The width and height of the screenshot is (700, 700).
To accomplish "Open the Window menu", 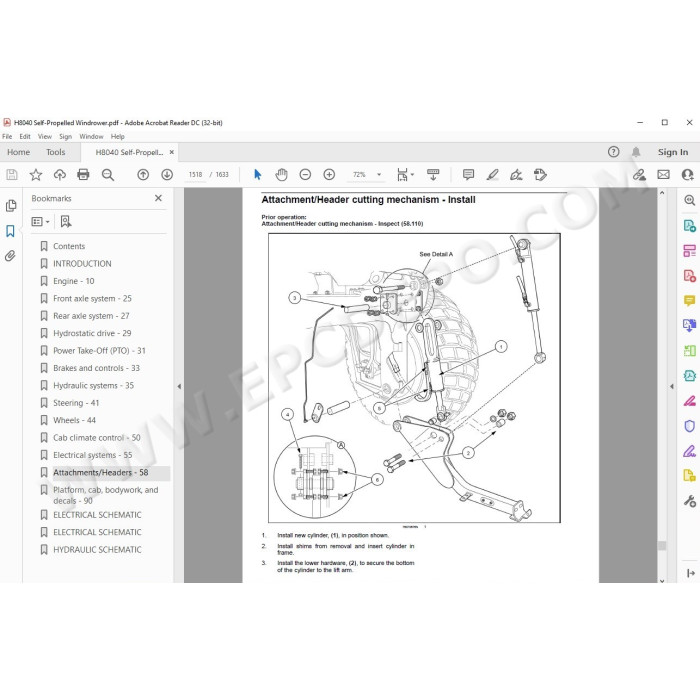I will (91, 137).
